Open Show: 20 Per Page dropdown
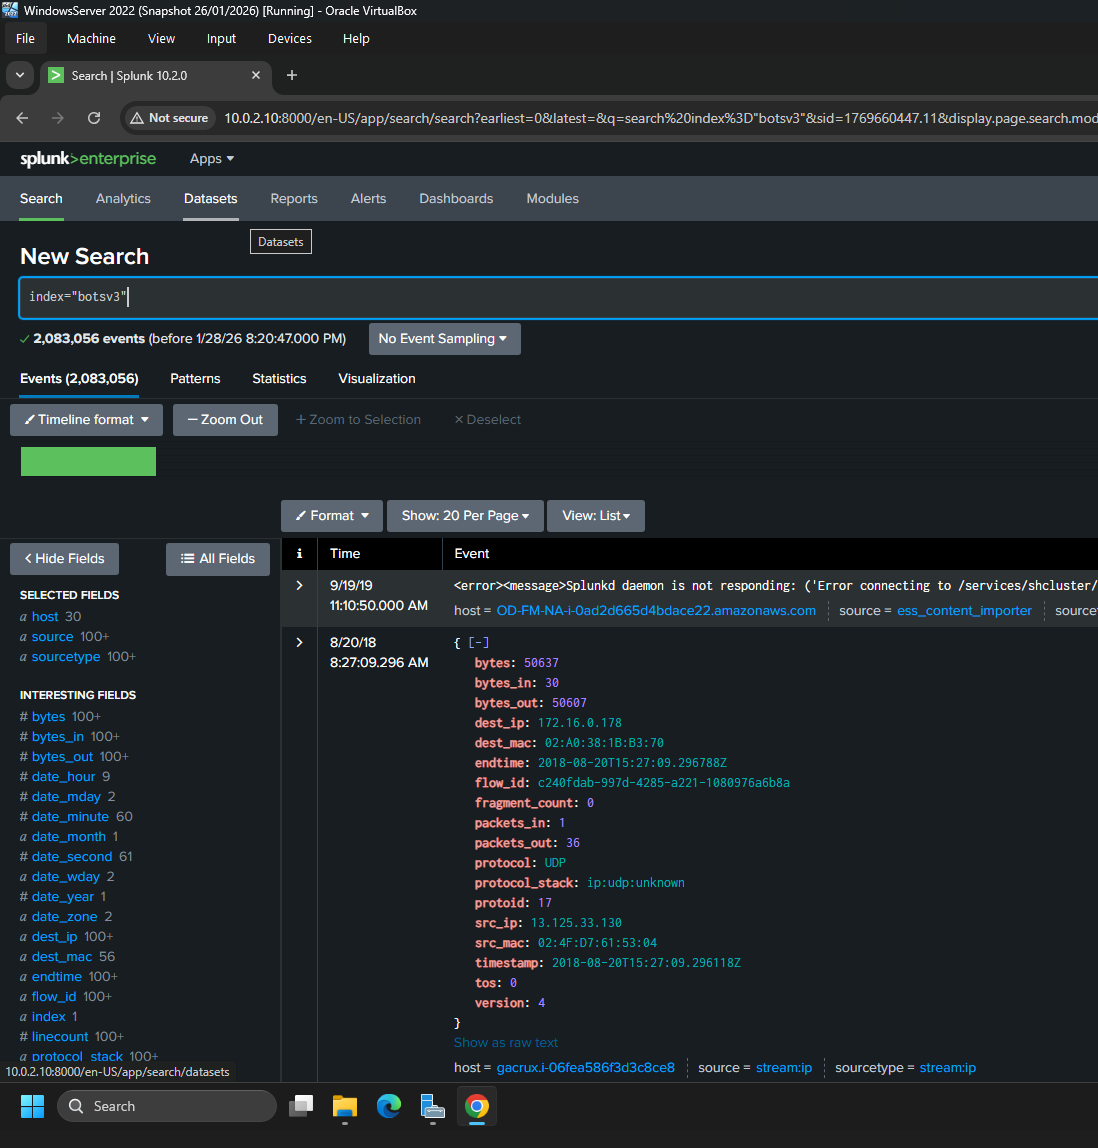Image resolution: width=1098 pixels, height=1148 pixels. 465,516
